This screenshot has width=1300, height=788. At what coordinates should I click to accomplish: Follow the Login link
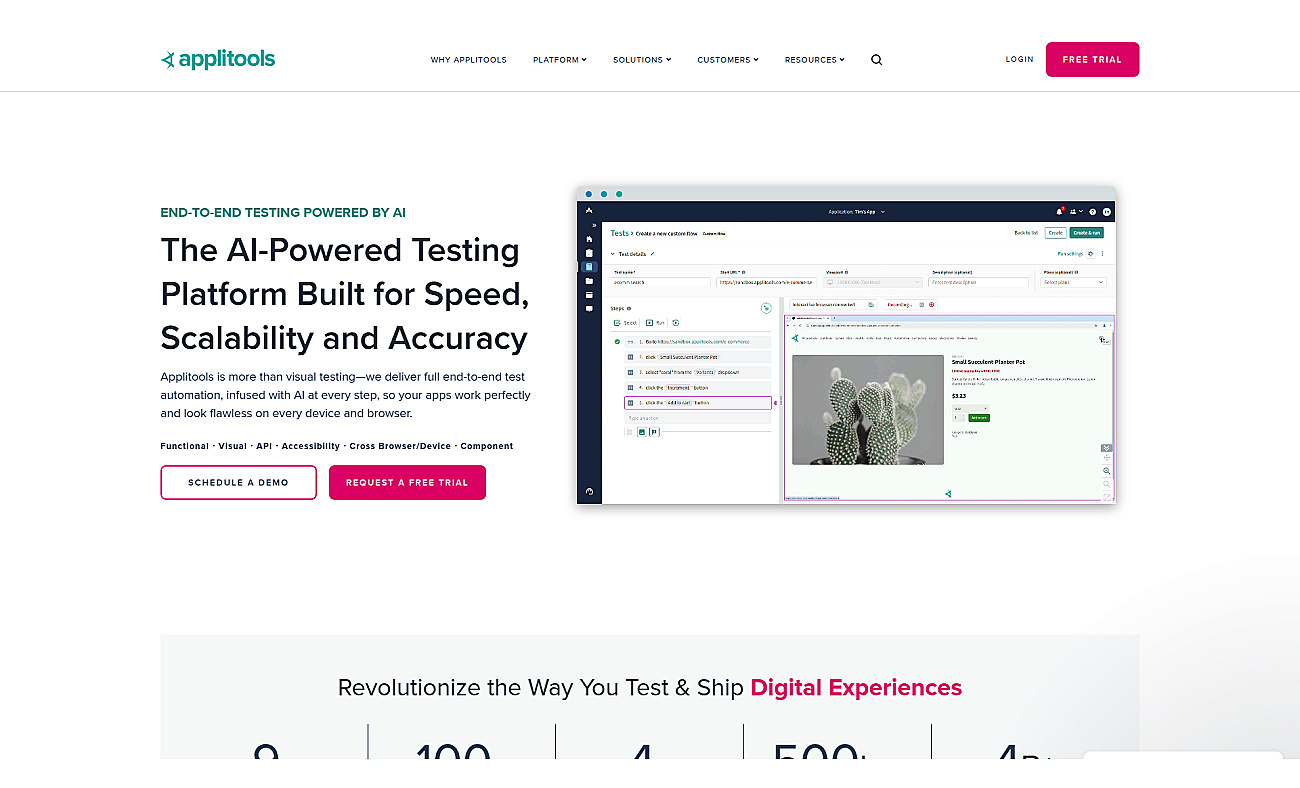coord(1019,60)
